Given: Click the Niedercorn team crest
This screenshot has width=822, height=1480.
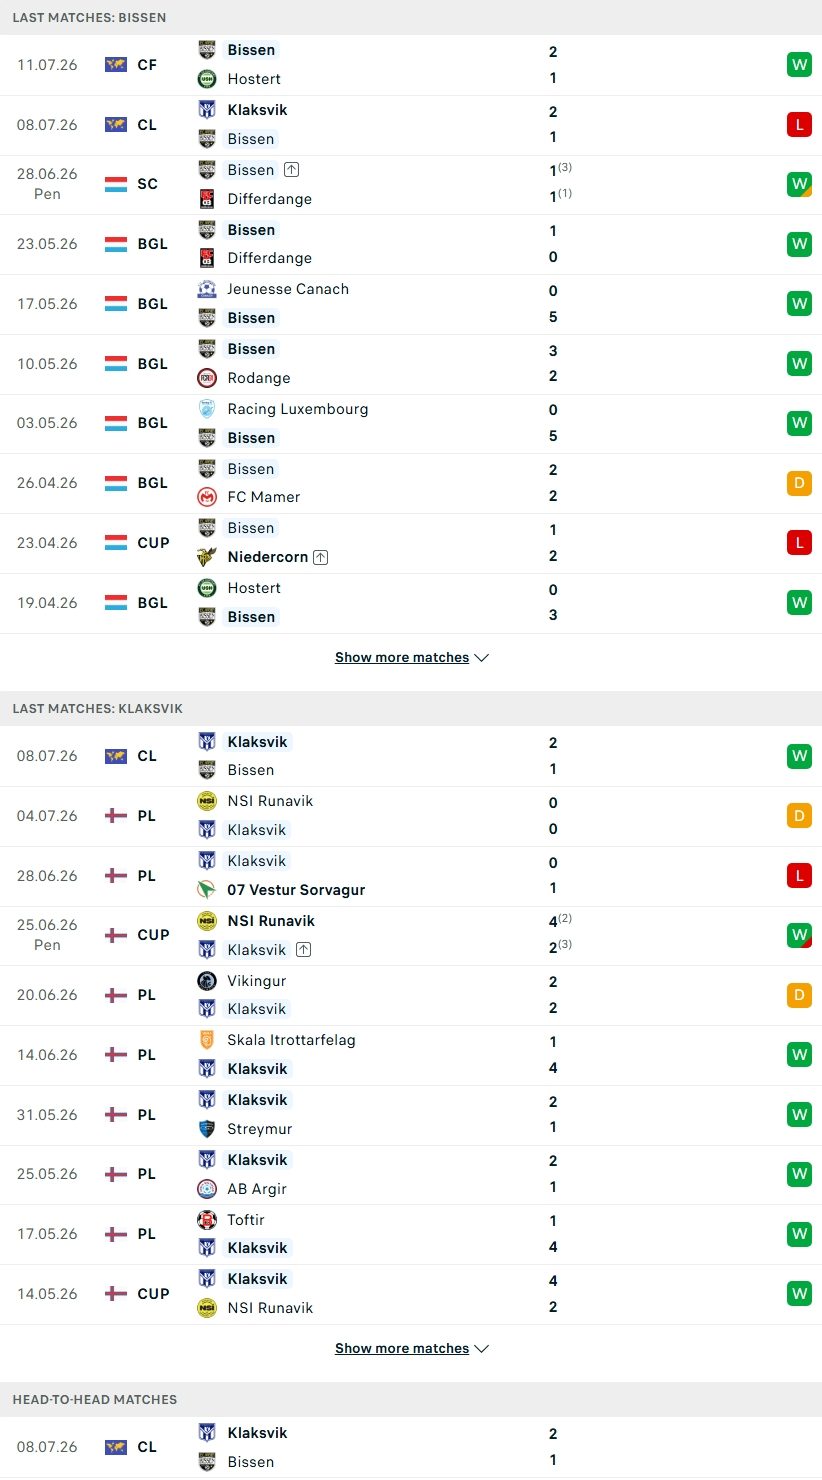Looking at the screenshot, I should pos(207,557).
